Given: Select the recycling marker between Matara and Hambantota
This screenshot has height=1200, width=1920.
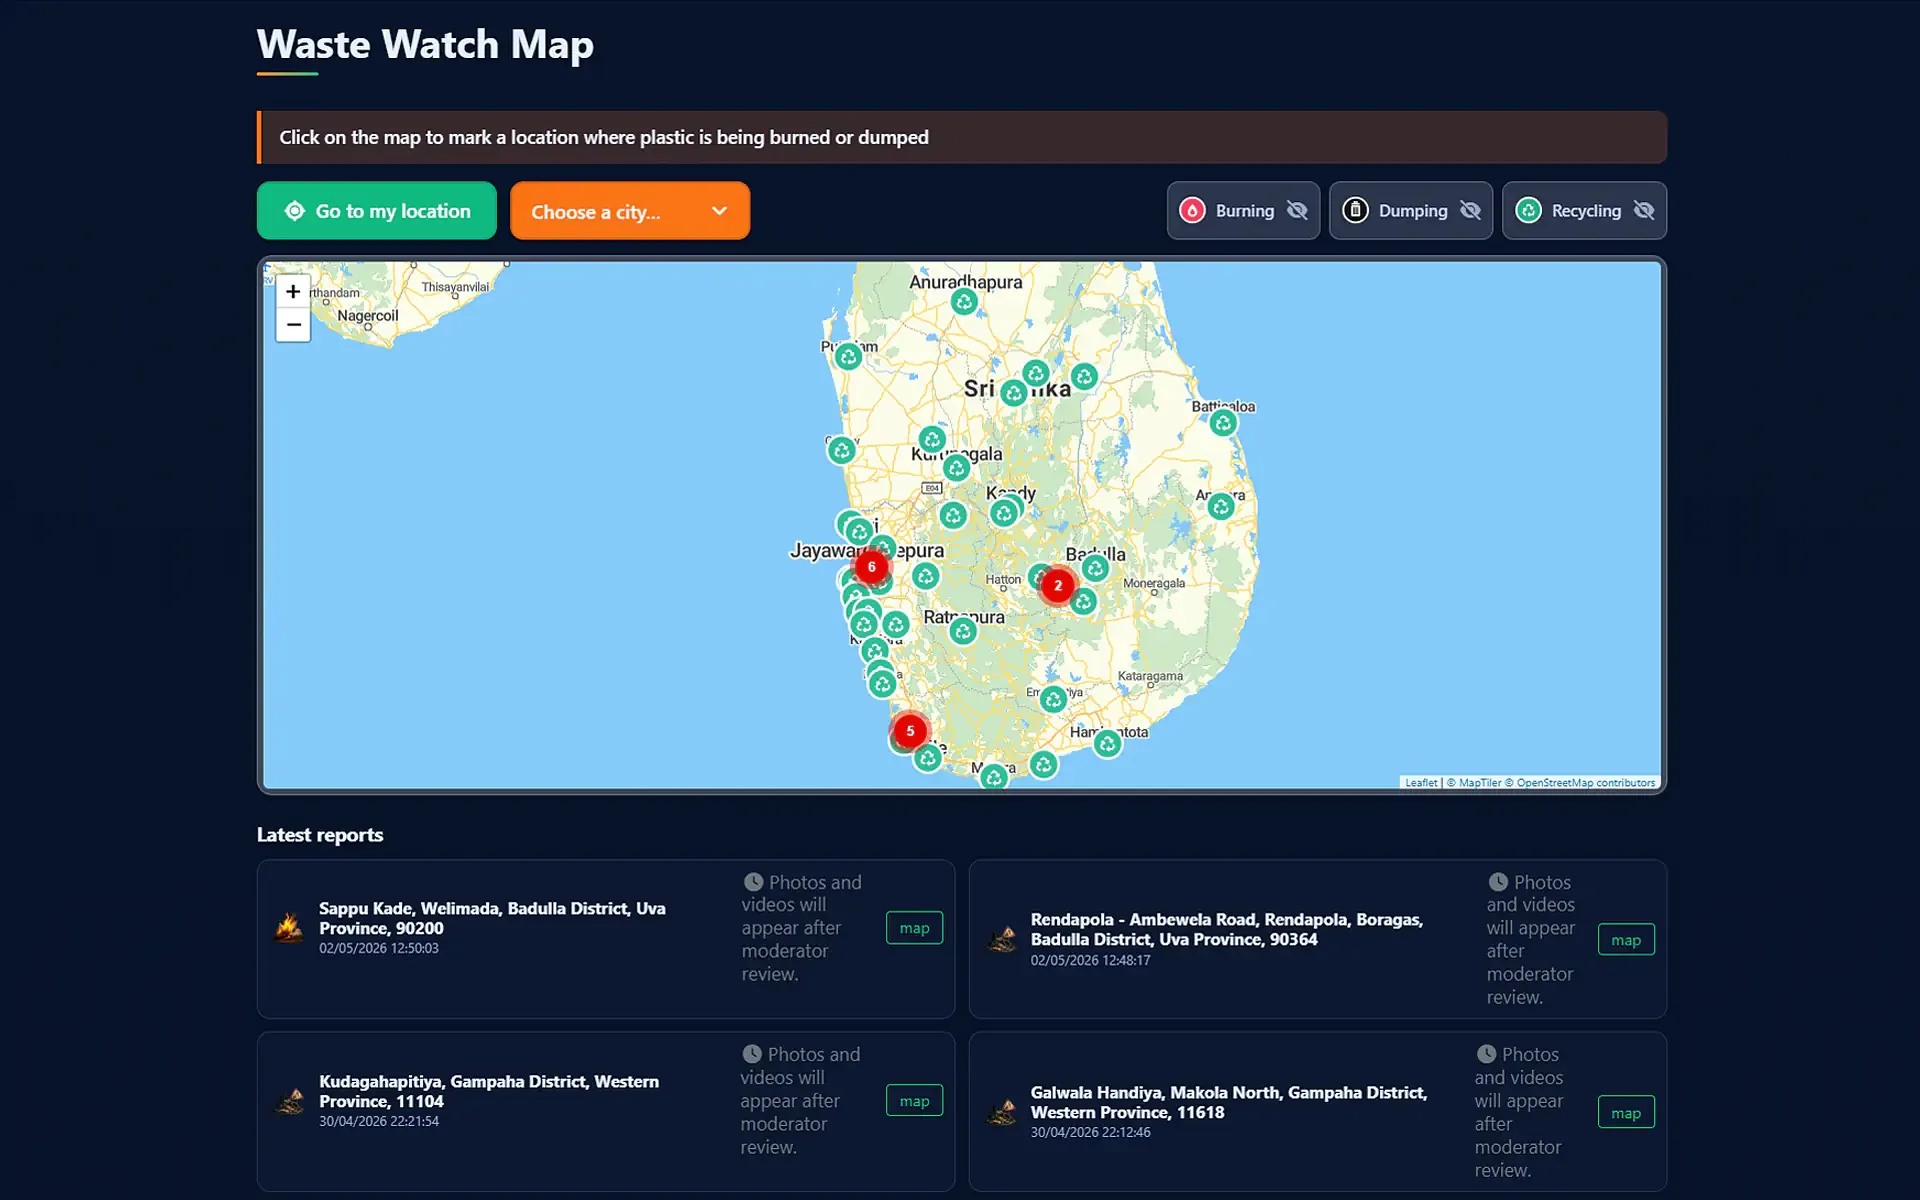Looking at the screenshot, I should point(1043,765).
